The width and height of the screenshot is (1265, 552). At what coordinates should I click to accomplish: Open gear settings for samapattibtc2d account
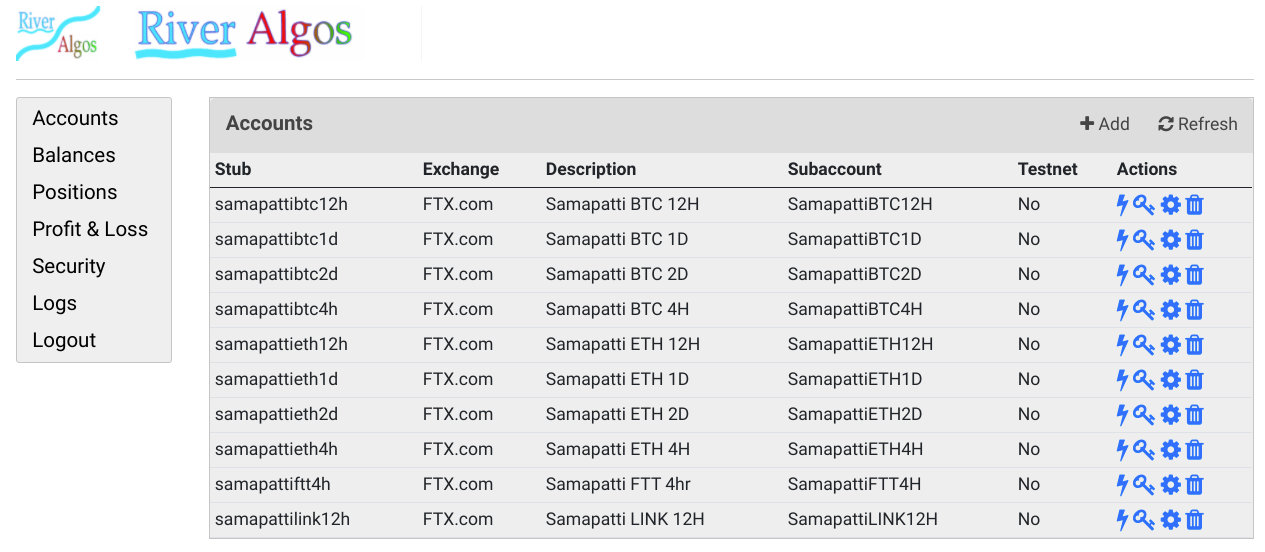(1170, 275)
